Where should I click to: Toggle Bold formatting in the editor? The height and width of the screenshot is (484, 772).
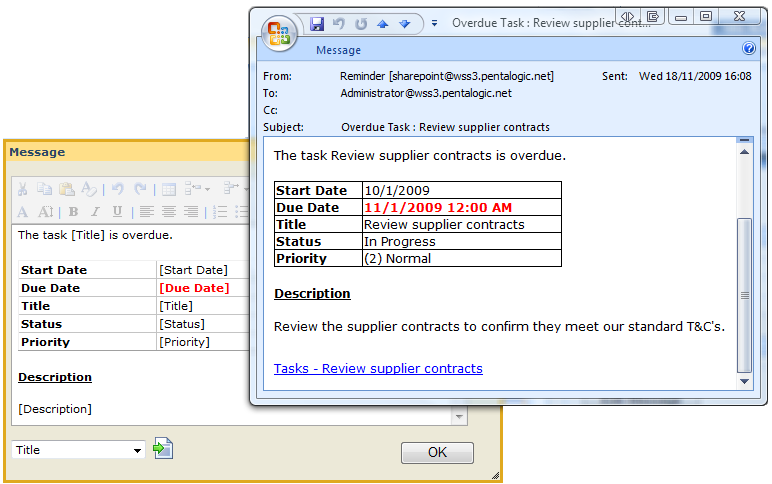[73, 212]
